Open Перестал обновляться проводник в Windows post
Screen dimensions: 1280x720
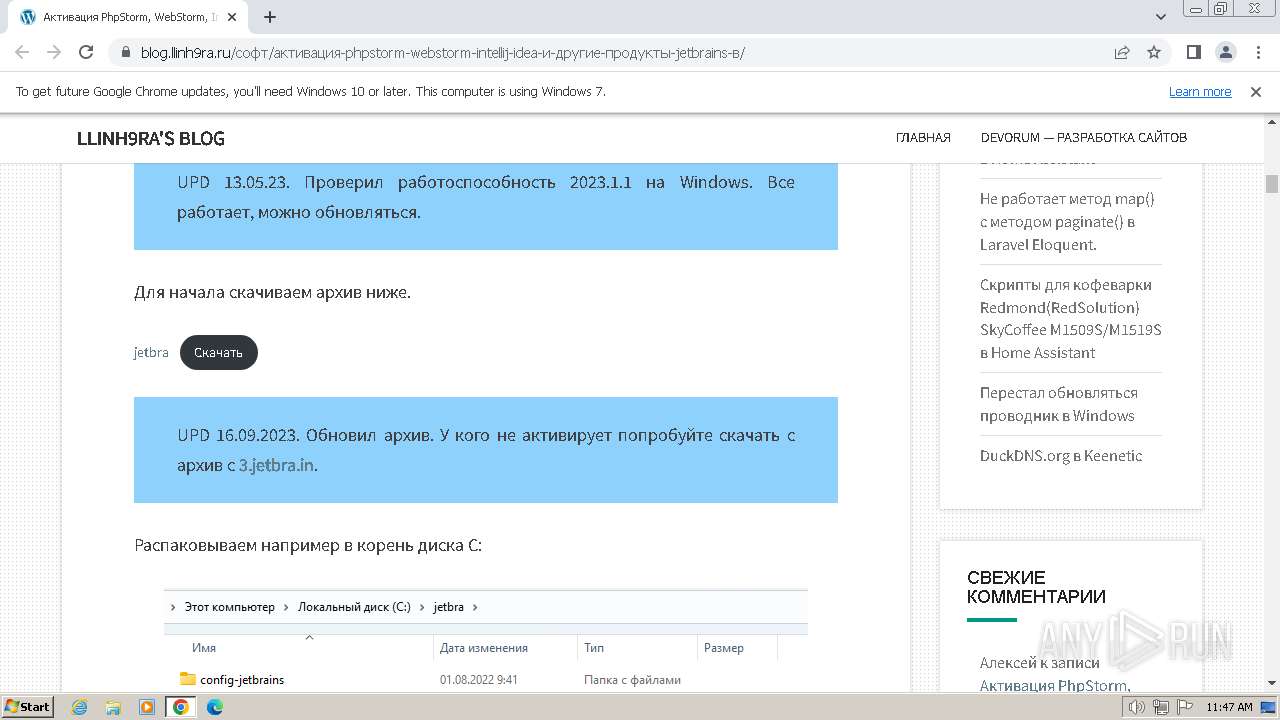click(1059, 404)
